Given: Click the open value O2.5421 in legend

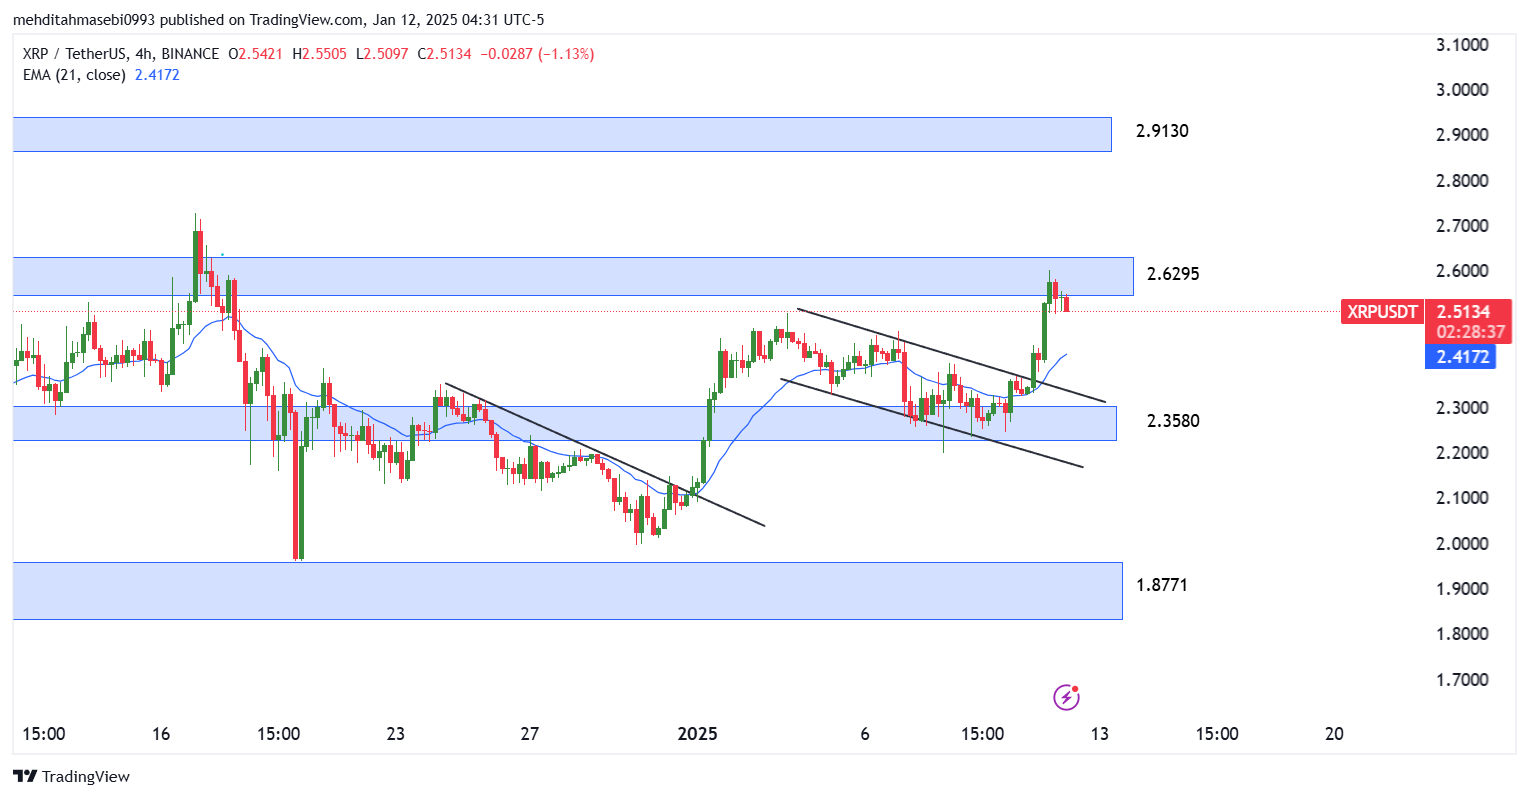Looking at the screenshot, I should pos(255,54).
